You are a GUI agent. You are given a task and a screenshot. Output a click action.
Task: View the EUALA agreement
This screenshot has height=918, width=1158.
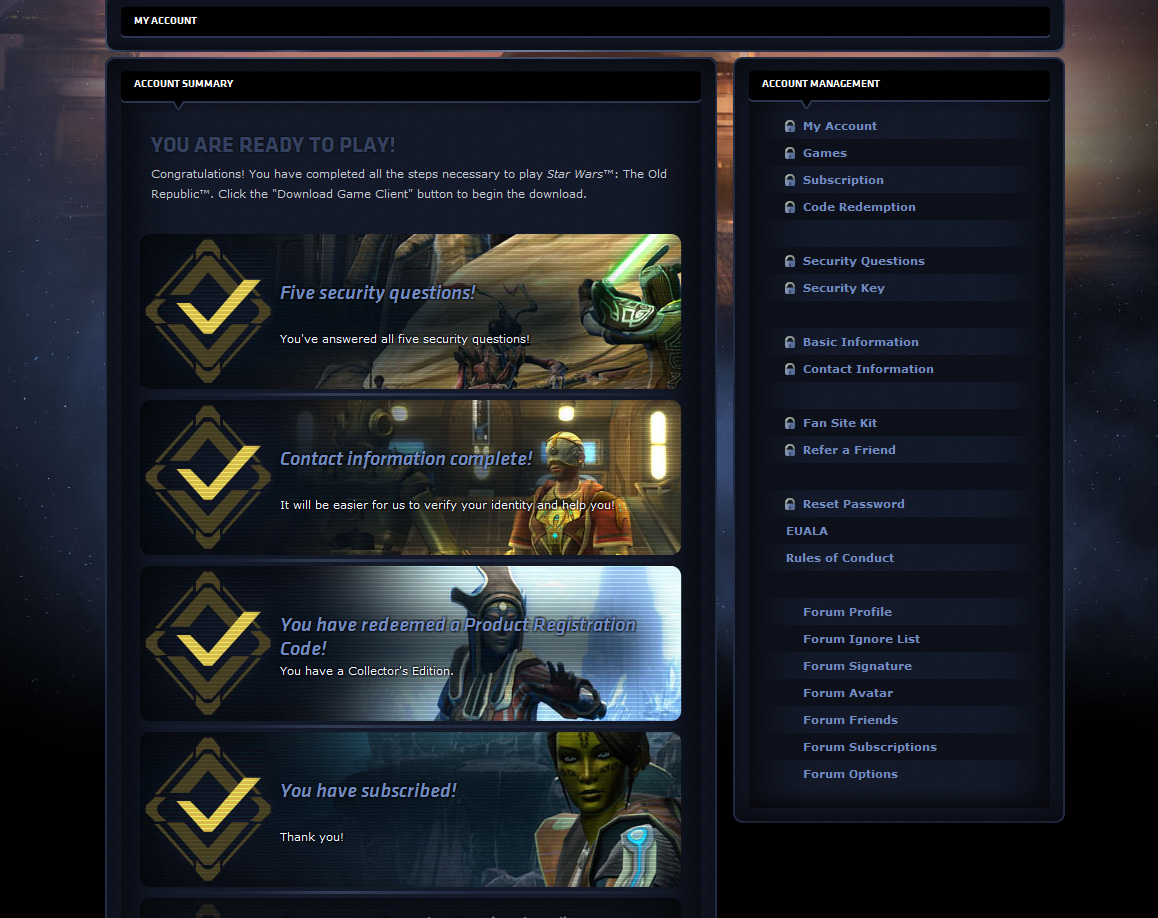pyautogui.click(x=806, y=531)
